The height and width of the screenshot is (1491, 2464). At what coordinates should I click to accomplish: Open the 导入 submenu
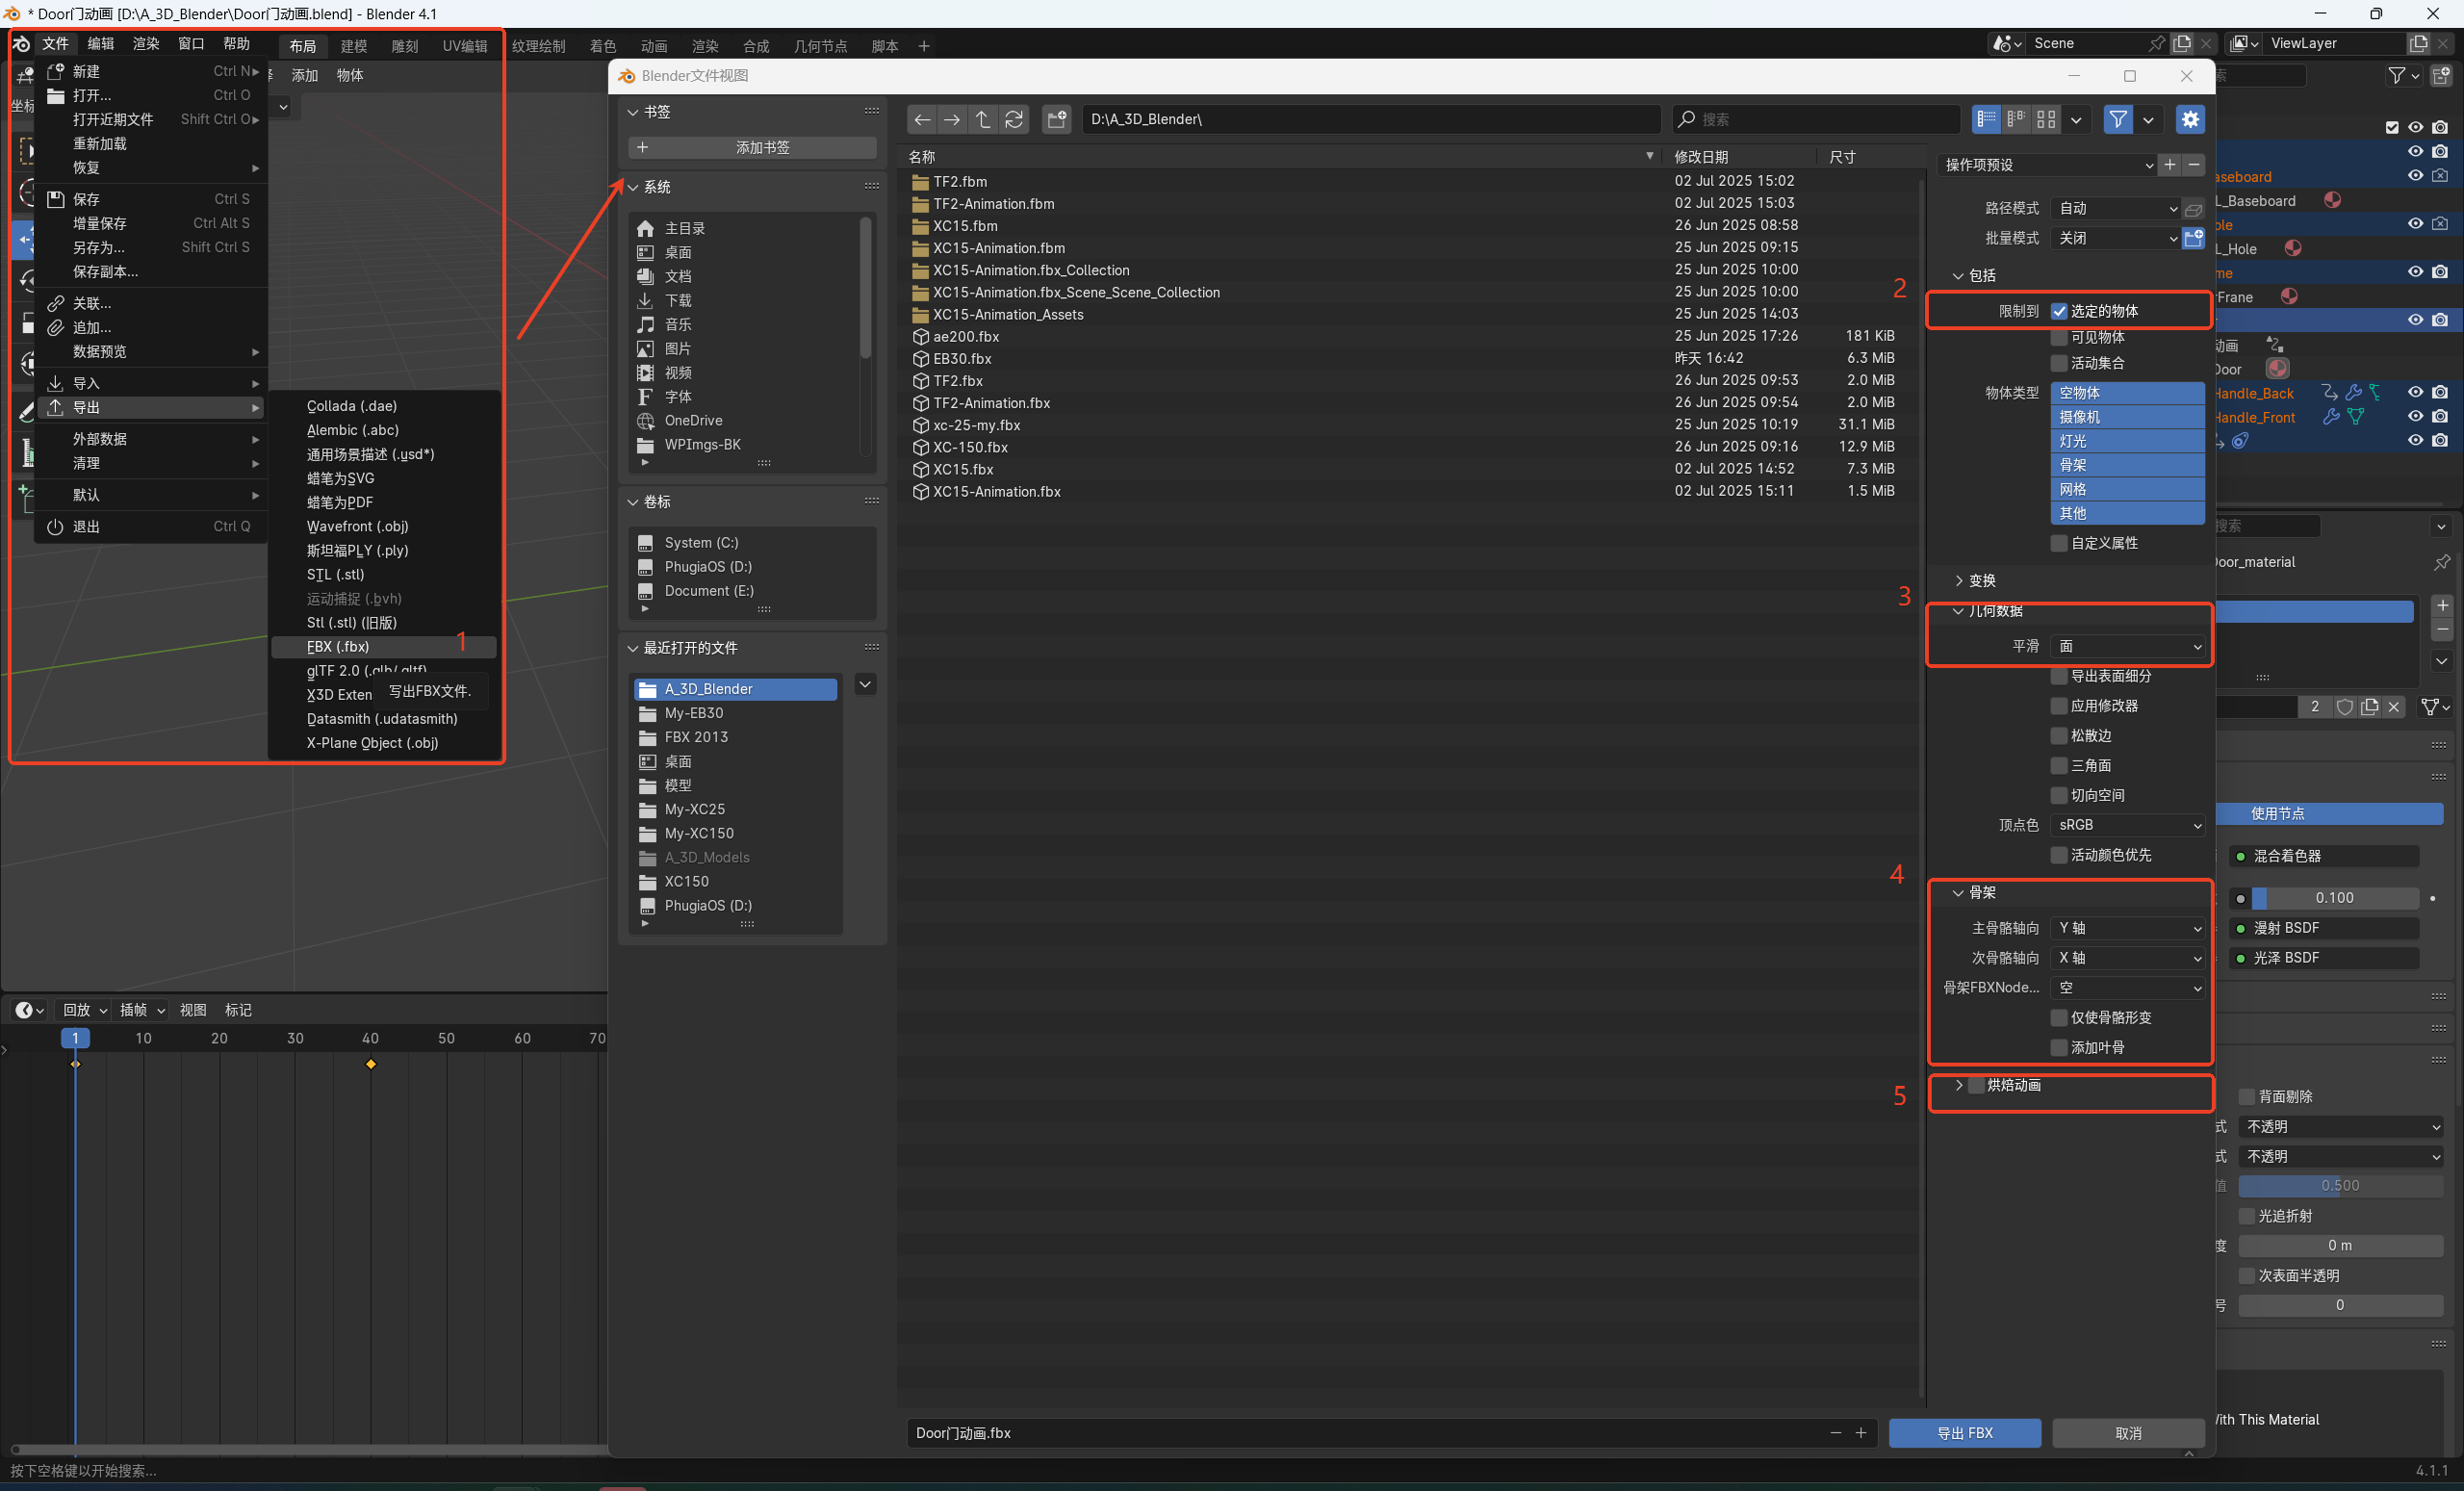tap(152, 383)
